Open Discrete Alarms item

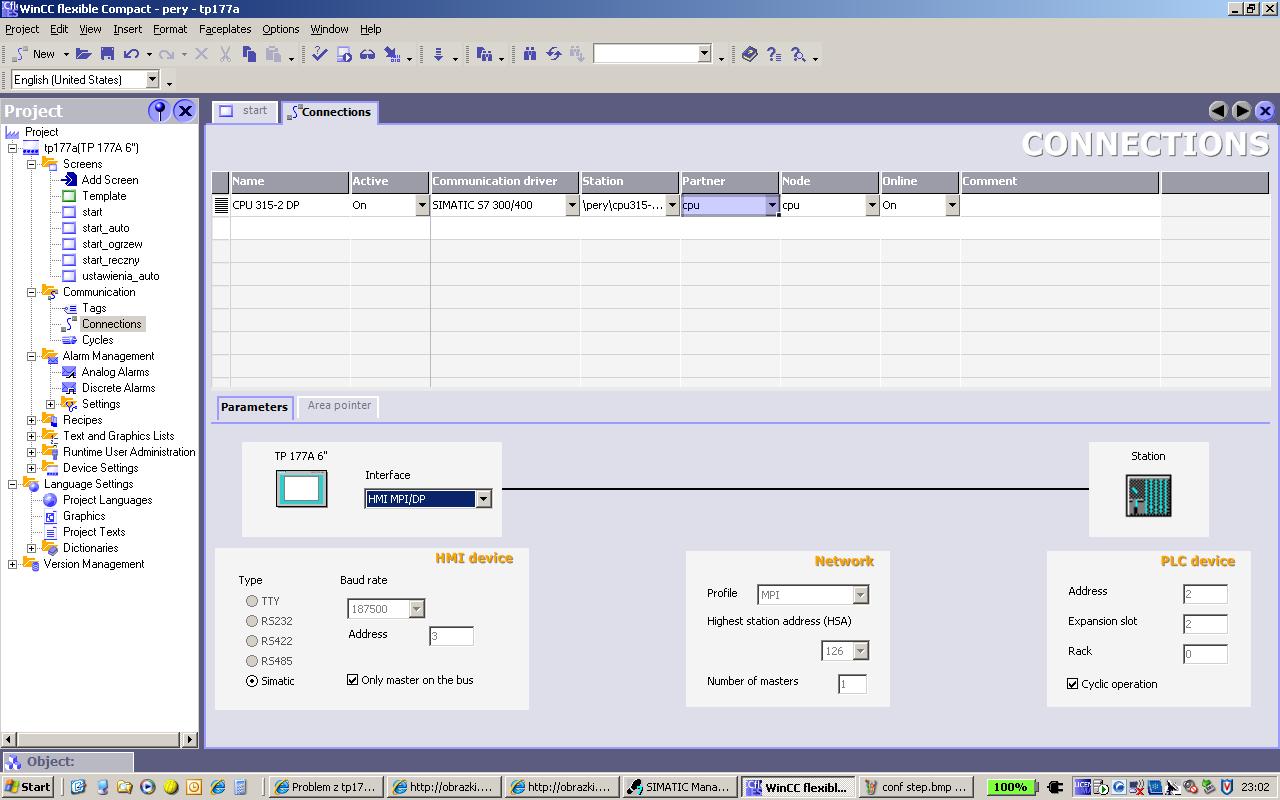(118, 388)
